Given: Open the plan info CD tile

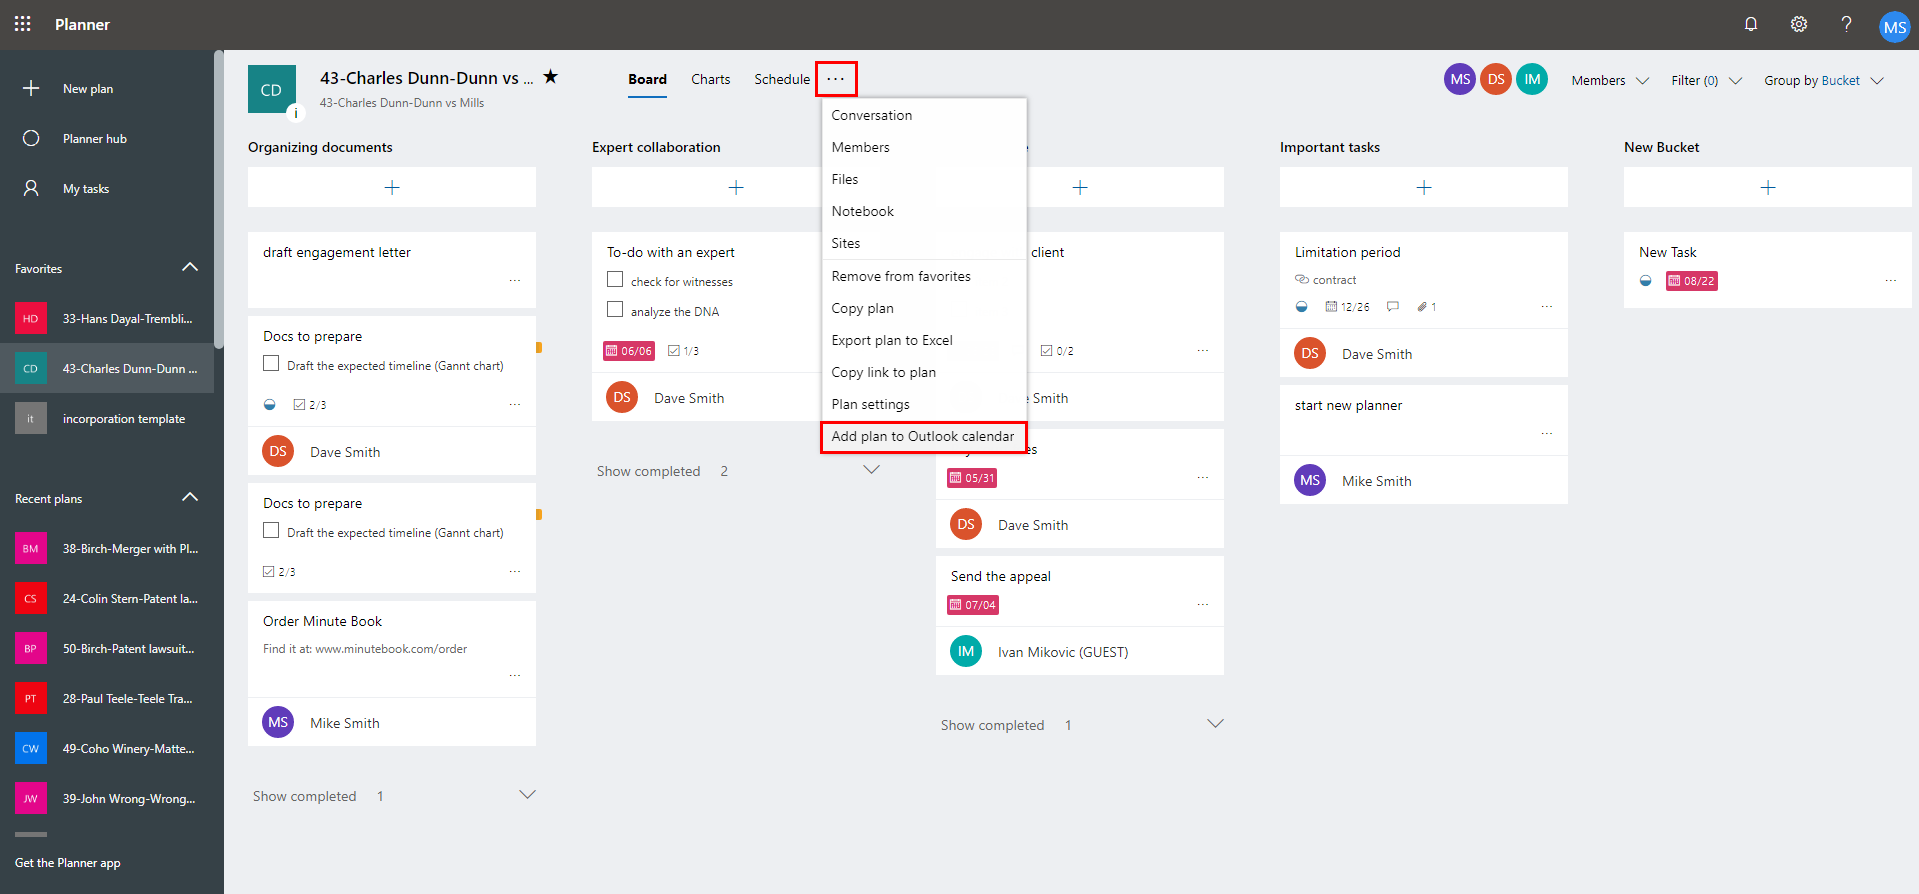Looking at the screenshot, I should (x=272, y=90).
